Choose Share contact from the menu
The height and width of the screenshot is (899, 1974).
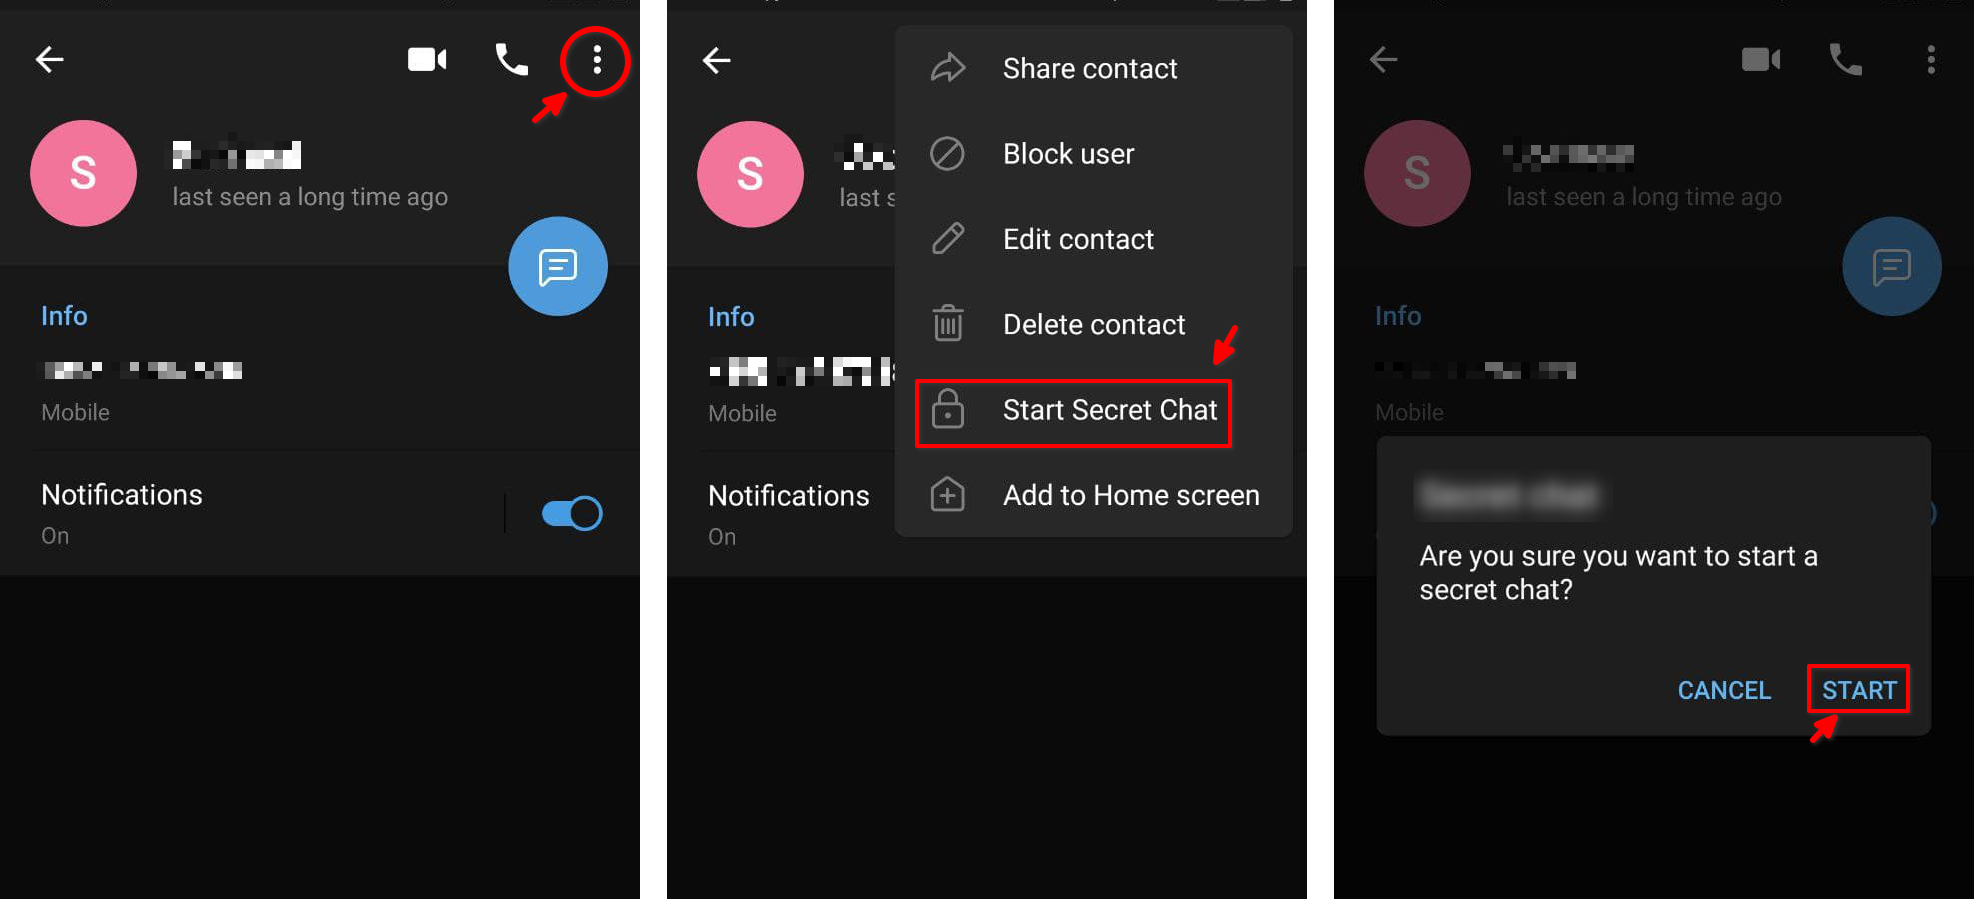click(x=1090, y=68)
